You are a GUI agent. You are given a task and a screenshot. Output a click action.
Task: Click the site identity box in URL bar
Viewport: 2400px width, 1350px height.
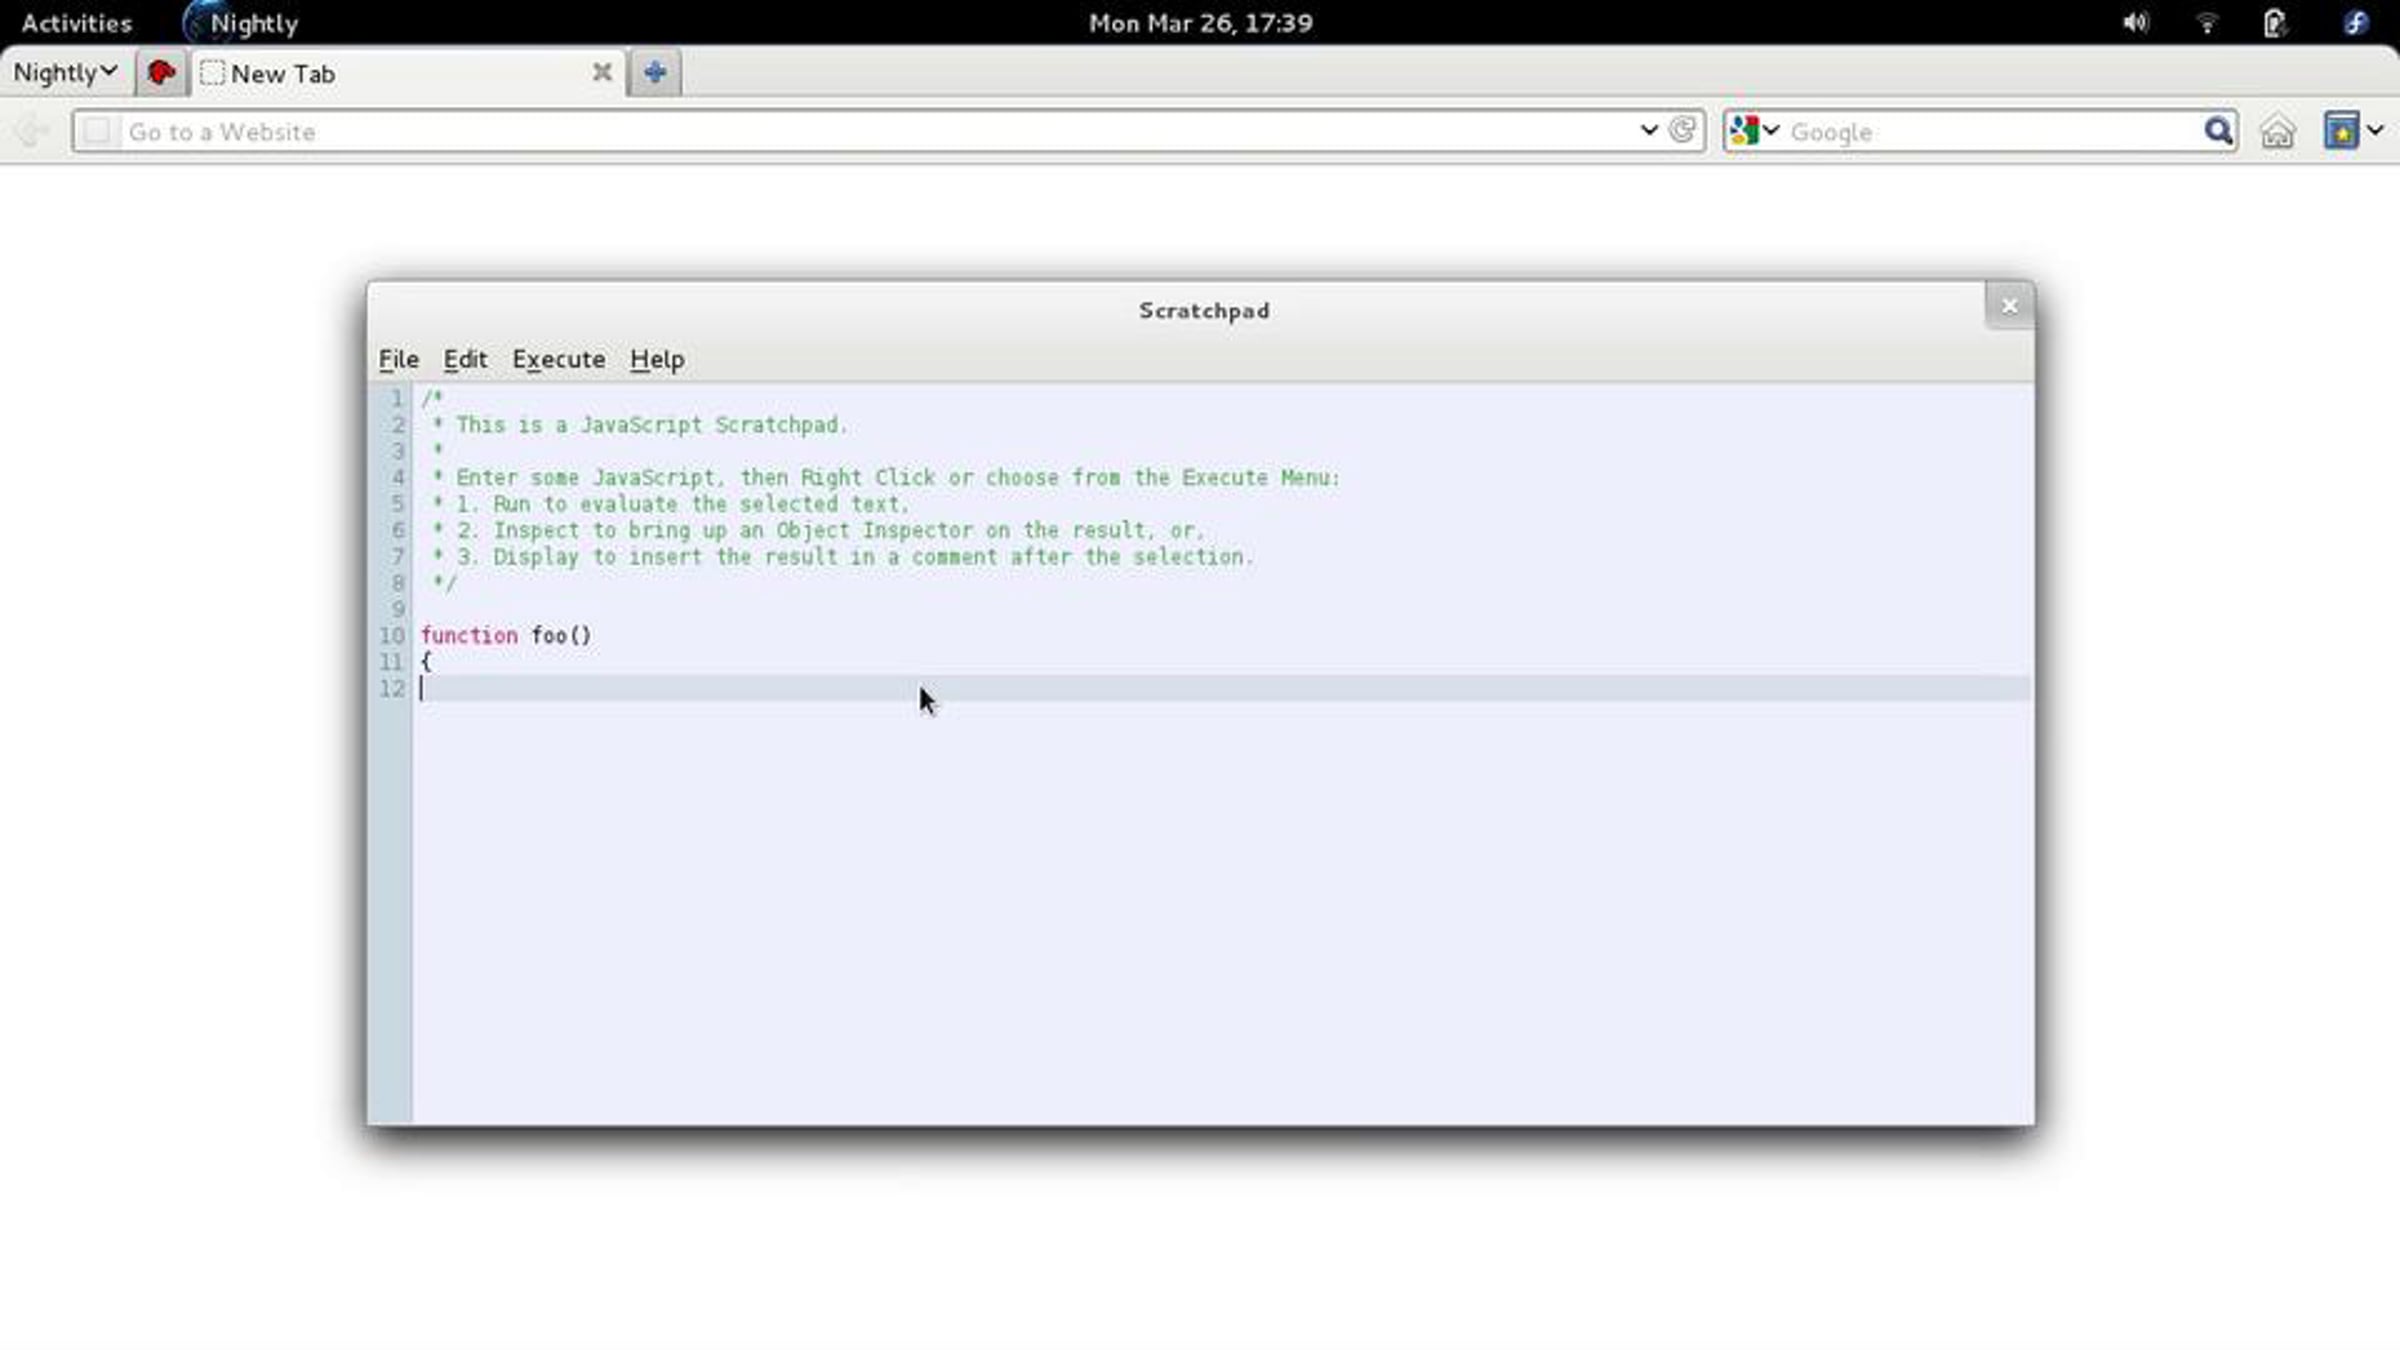tap(97, 131)
